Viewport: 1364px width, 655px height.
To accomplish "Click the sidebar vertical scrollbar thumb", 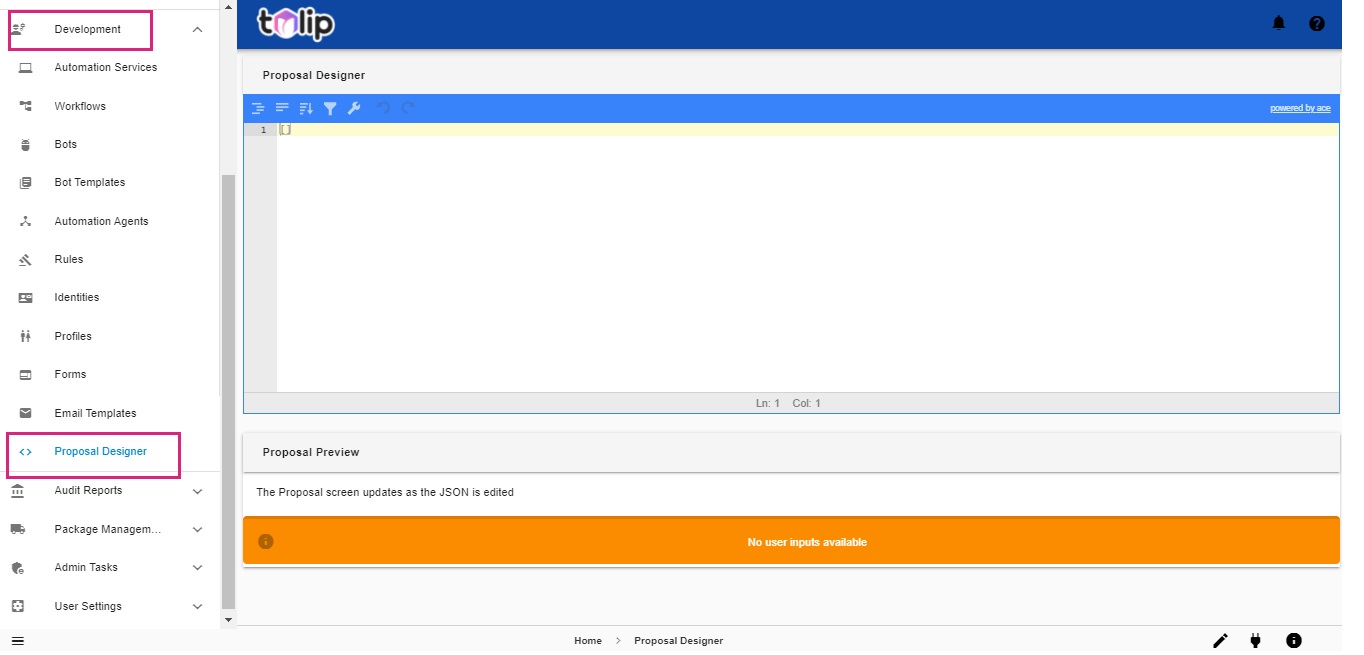I will pyautogui.click(x=228, y=392).
